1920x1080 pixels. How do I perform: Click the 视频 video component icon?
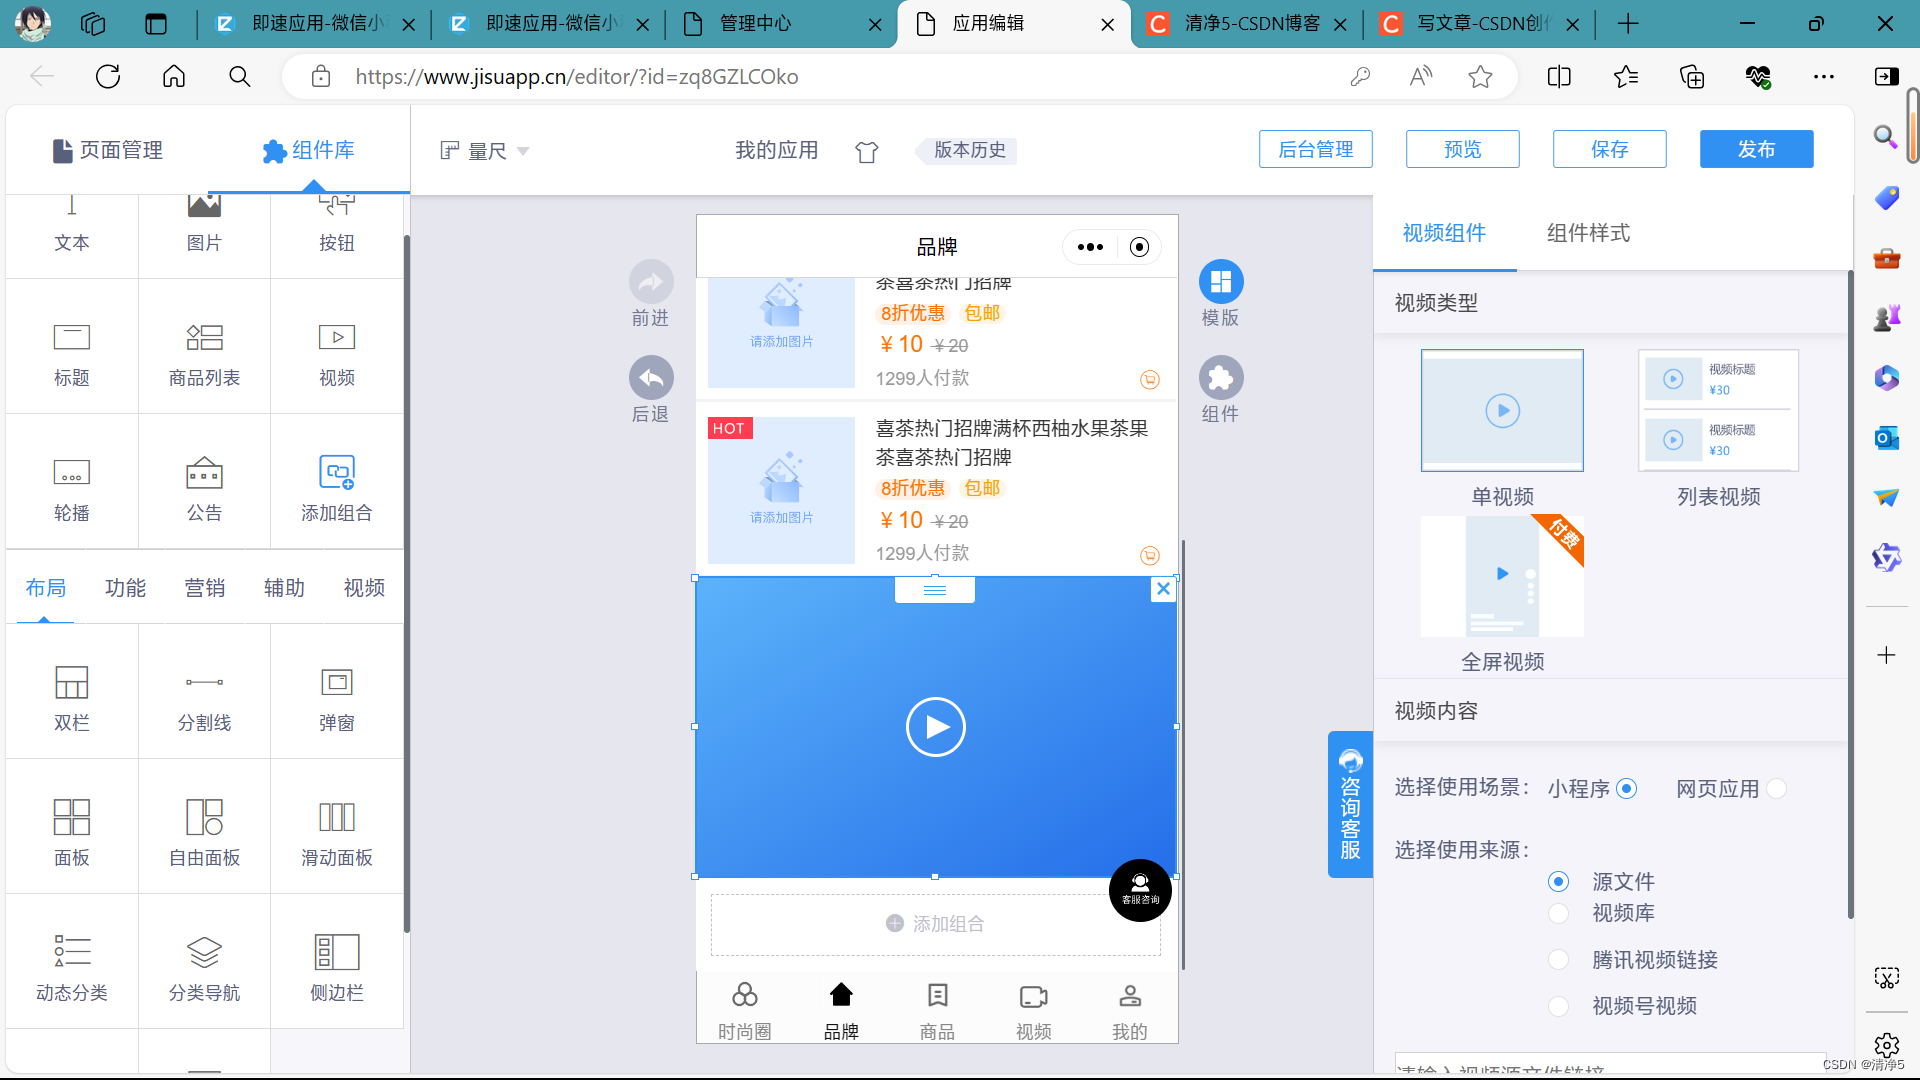pyautogui.click(x=337, y=338)
